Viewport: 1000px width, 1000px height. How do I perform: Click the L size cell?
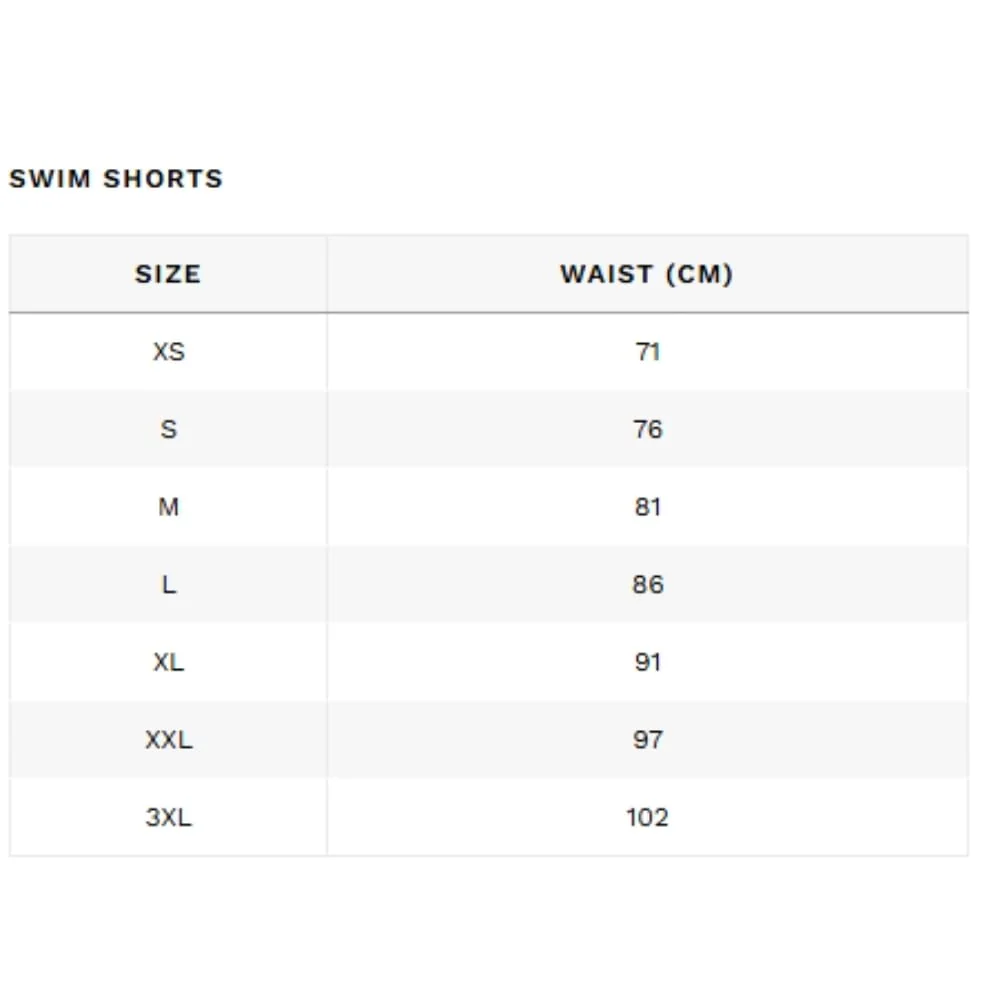(168, 584)
